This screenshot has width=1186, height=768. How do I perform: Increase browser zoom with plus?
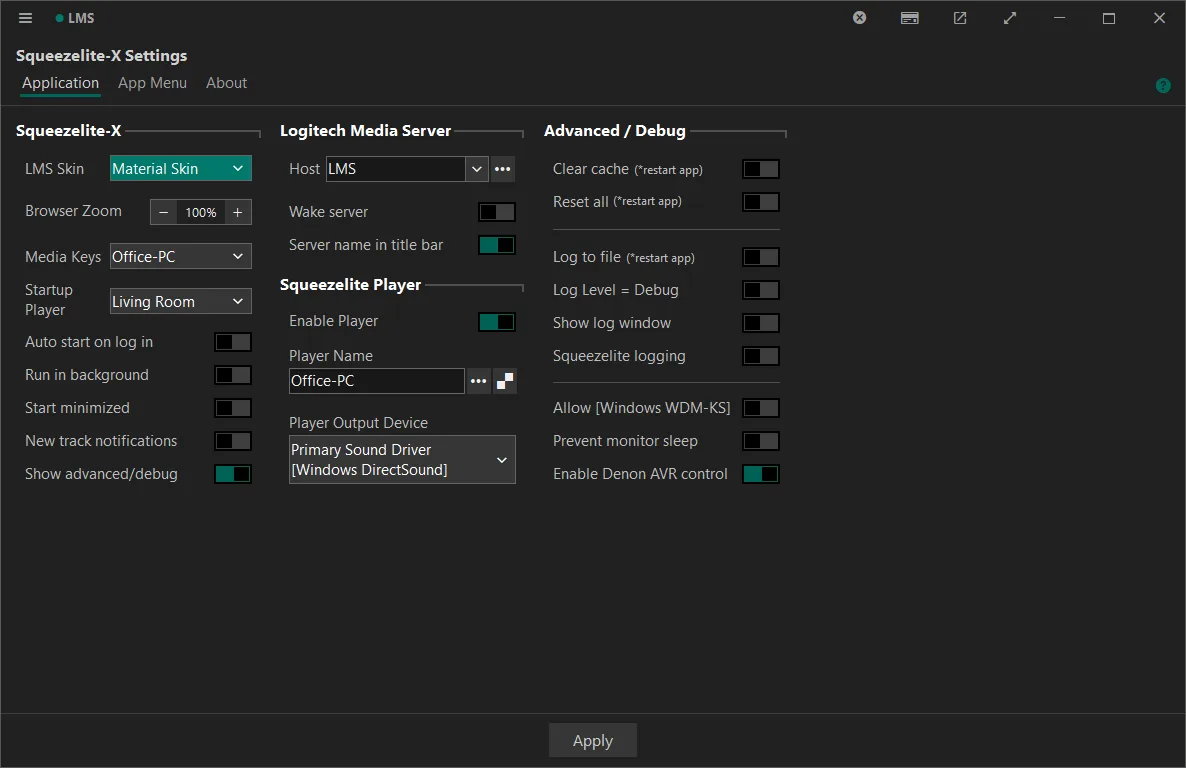pyautogui.click(x=238, y=212)
